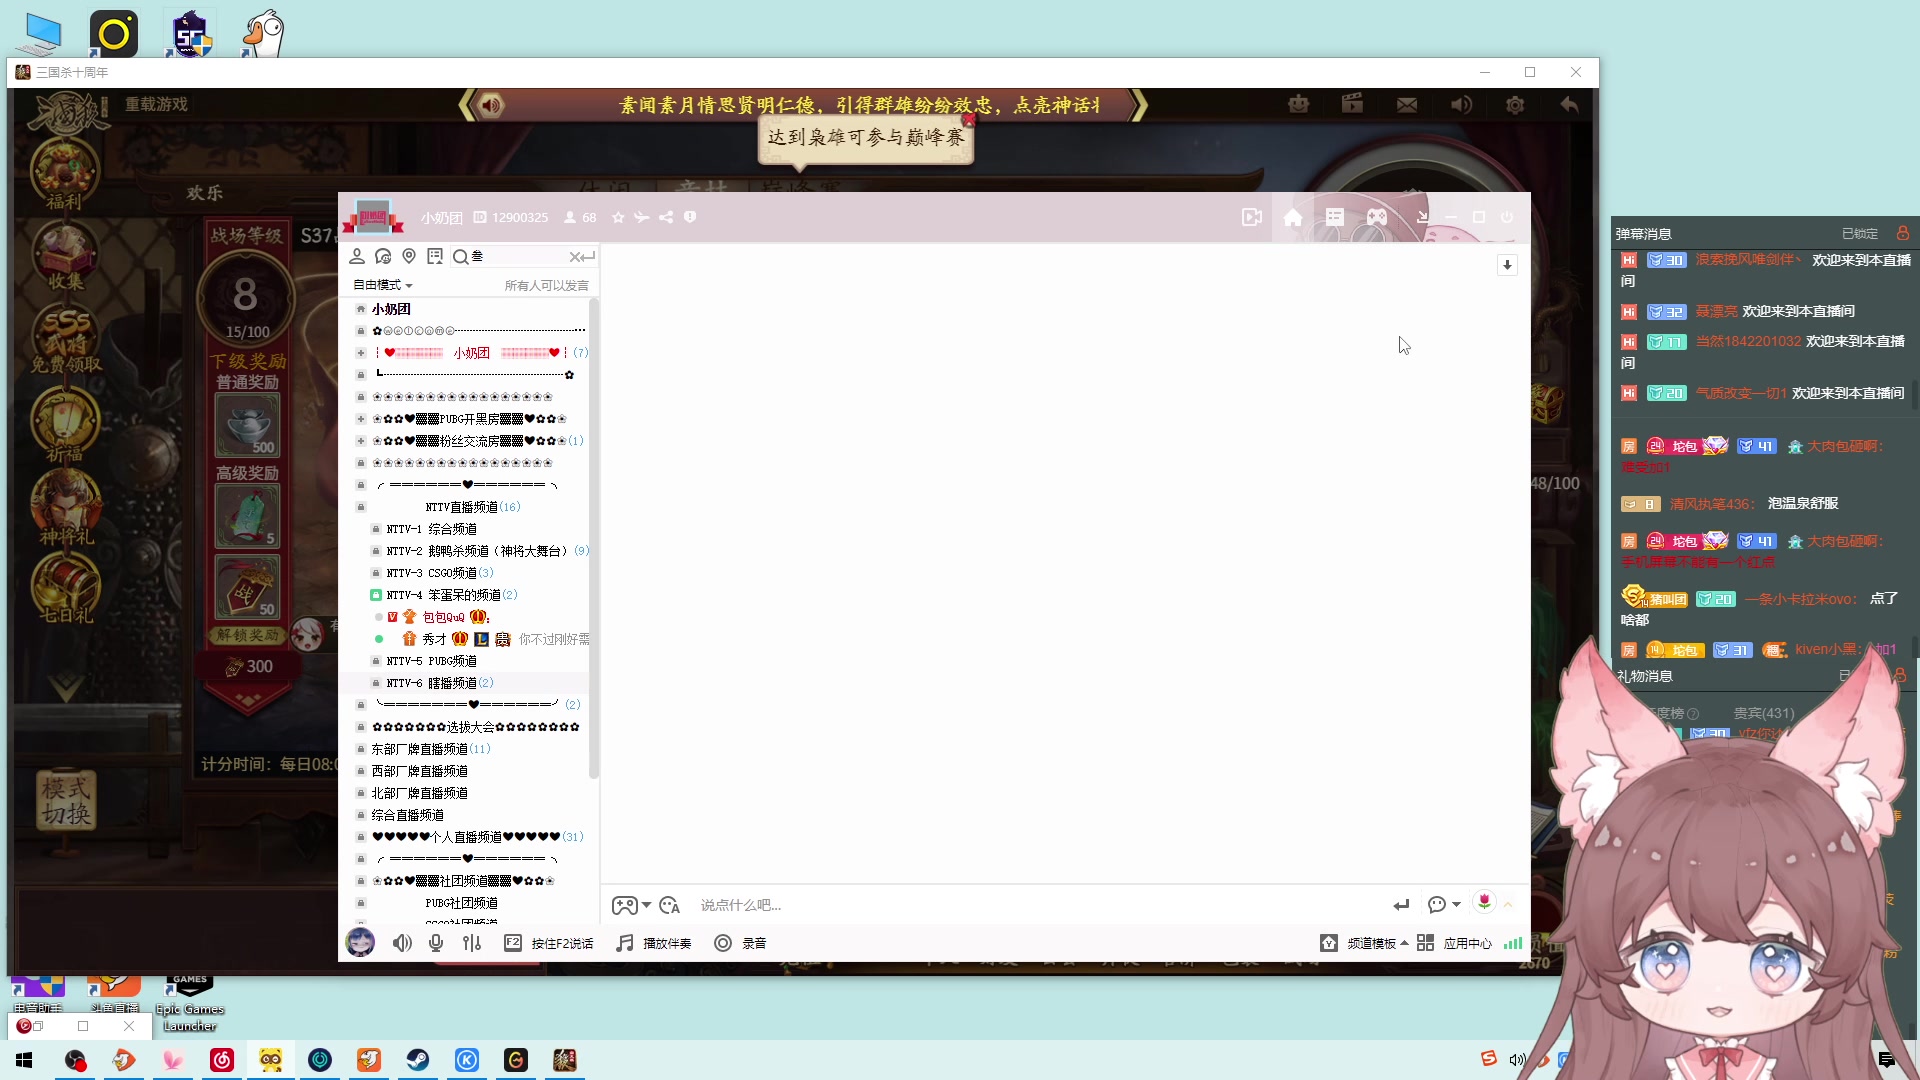
Task: Share the channel via share icon
Action: [666, 217]
